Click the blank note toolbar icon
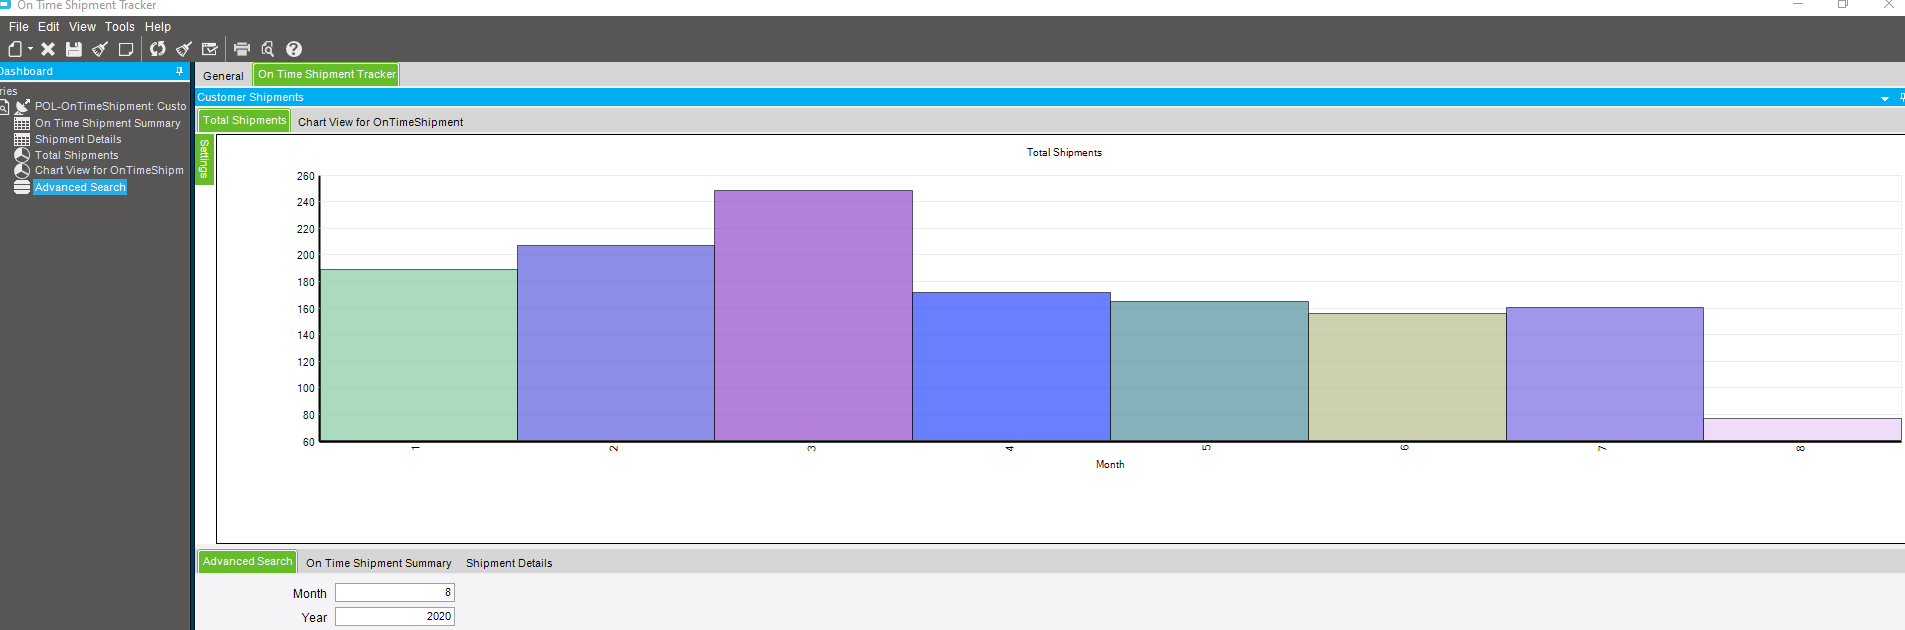 click(125, 49)
